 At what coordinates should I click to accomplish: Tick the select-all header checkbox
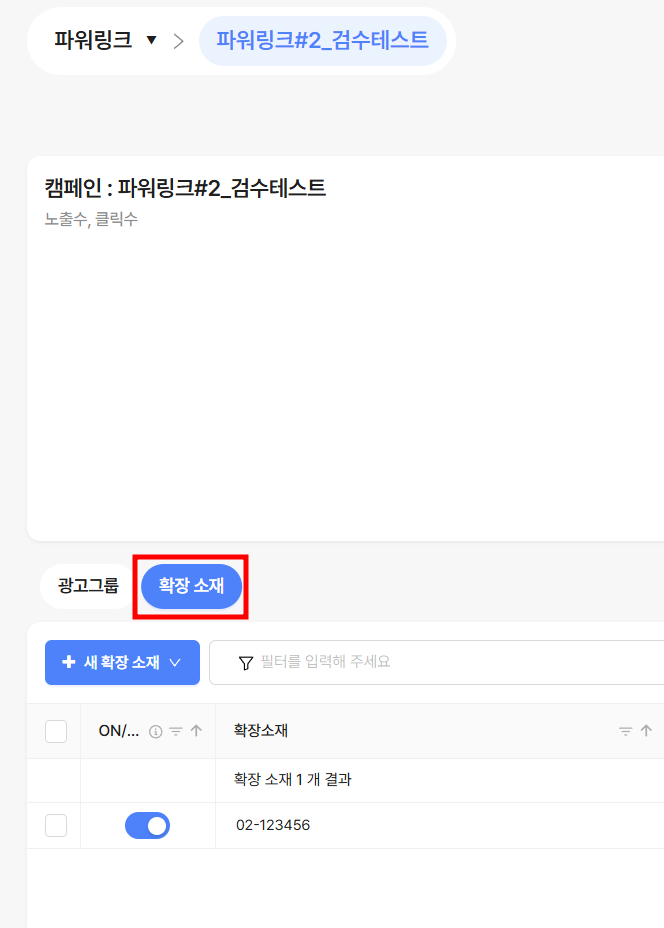(56, 732)
